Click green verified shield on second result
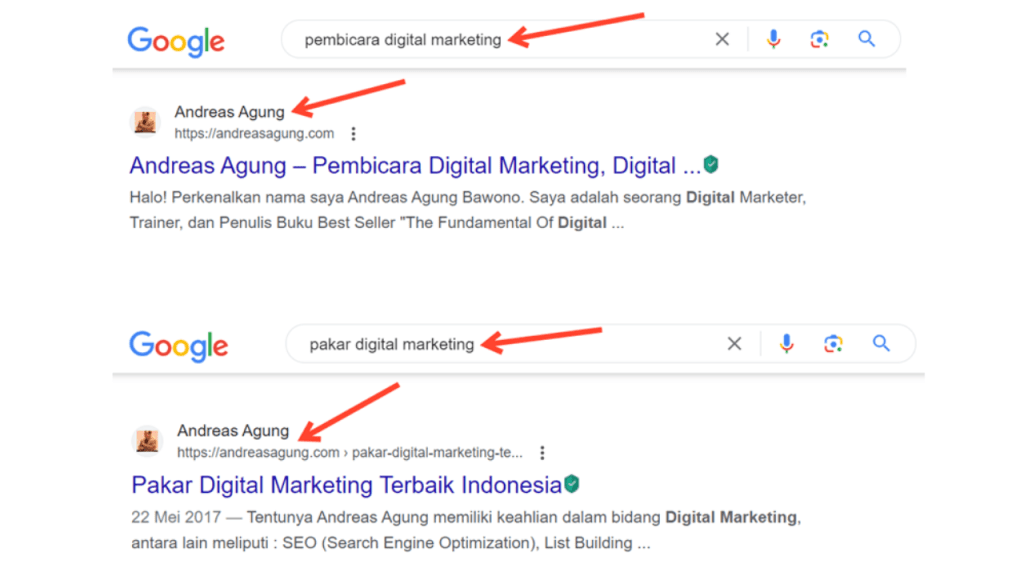This screenshot has width=1024, height=576. coord(571,485)
